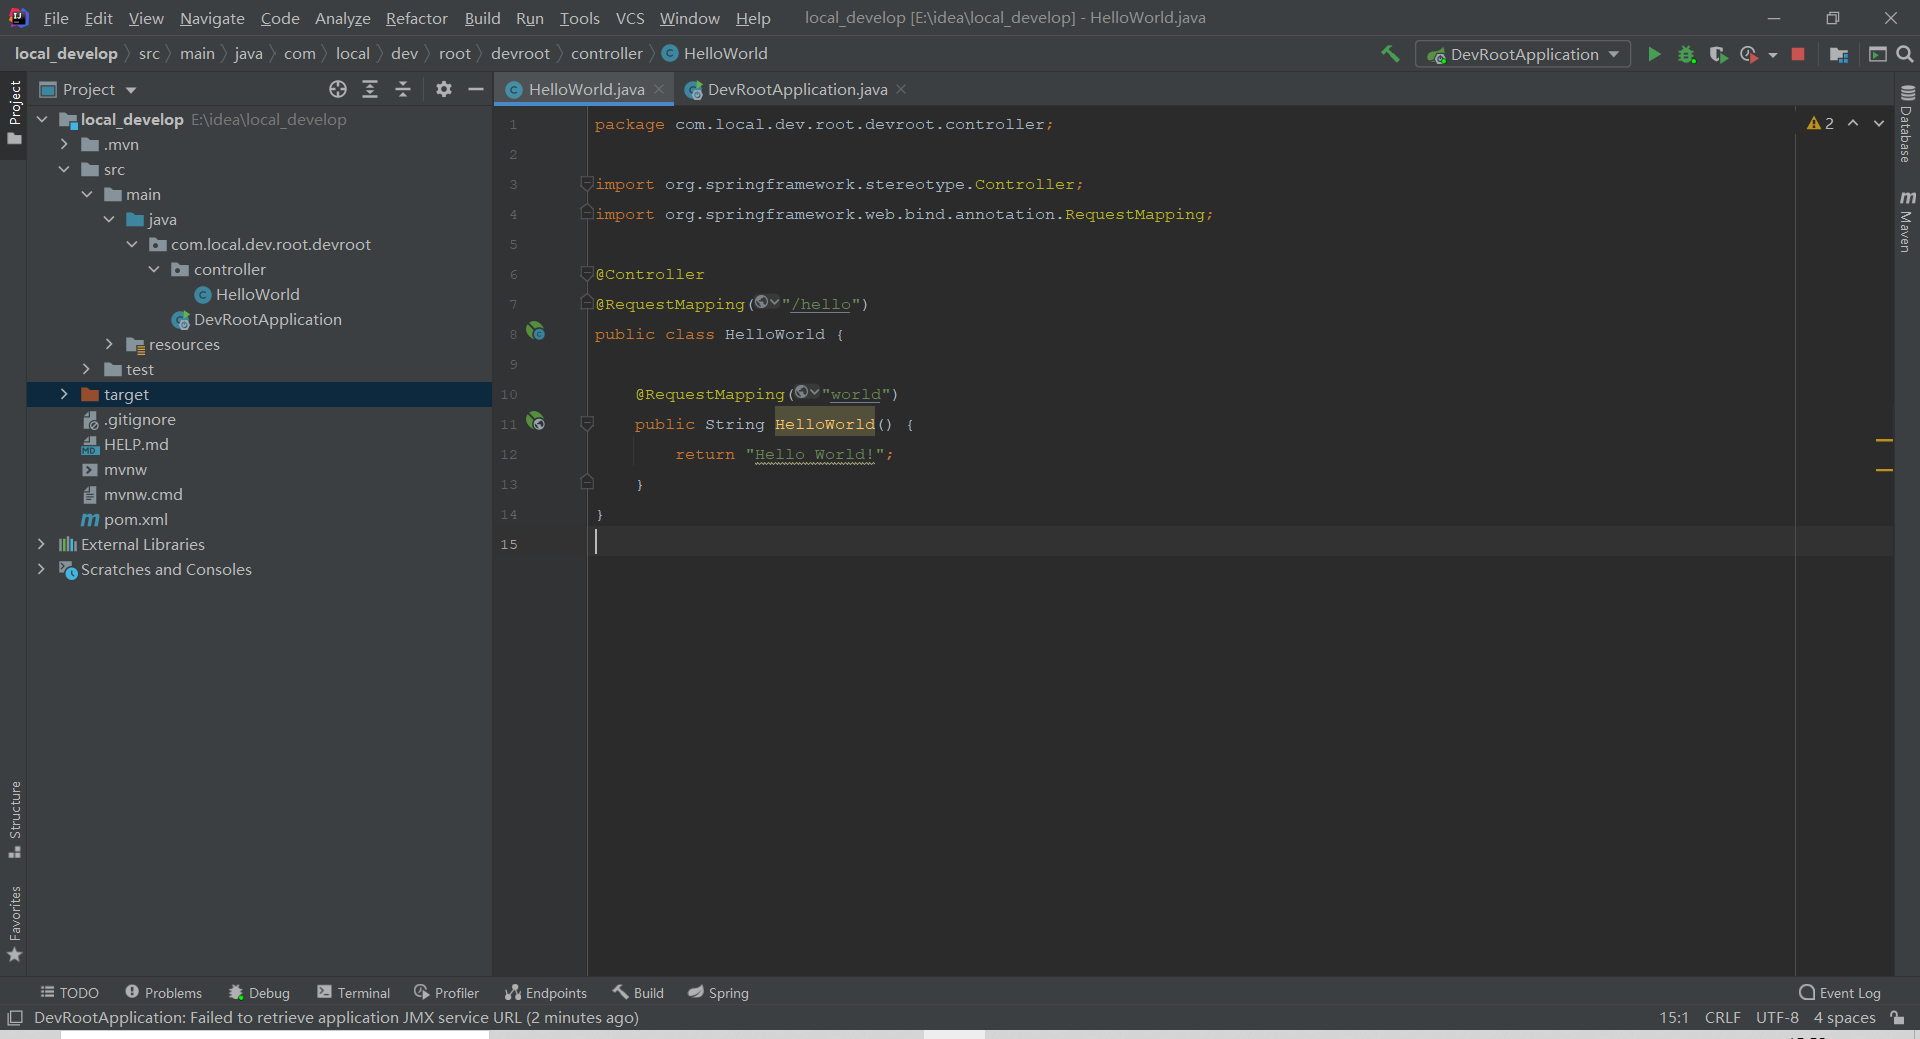This screenshot has width=1920, height=1039.
Task: Expand External Libraries node
Action: [41, 544]
